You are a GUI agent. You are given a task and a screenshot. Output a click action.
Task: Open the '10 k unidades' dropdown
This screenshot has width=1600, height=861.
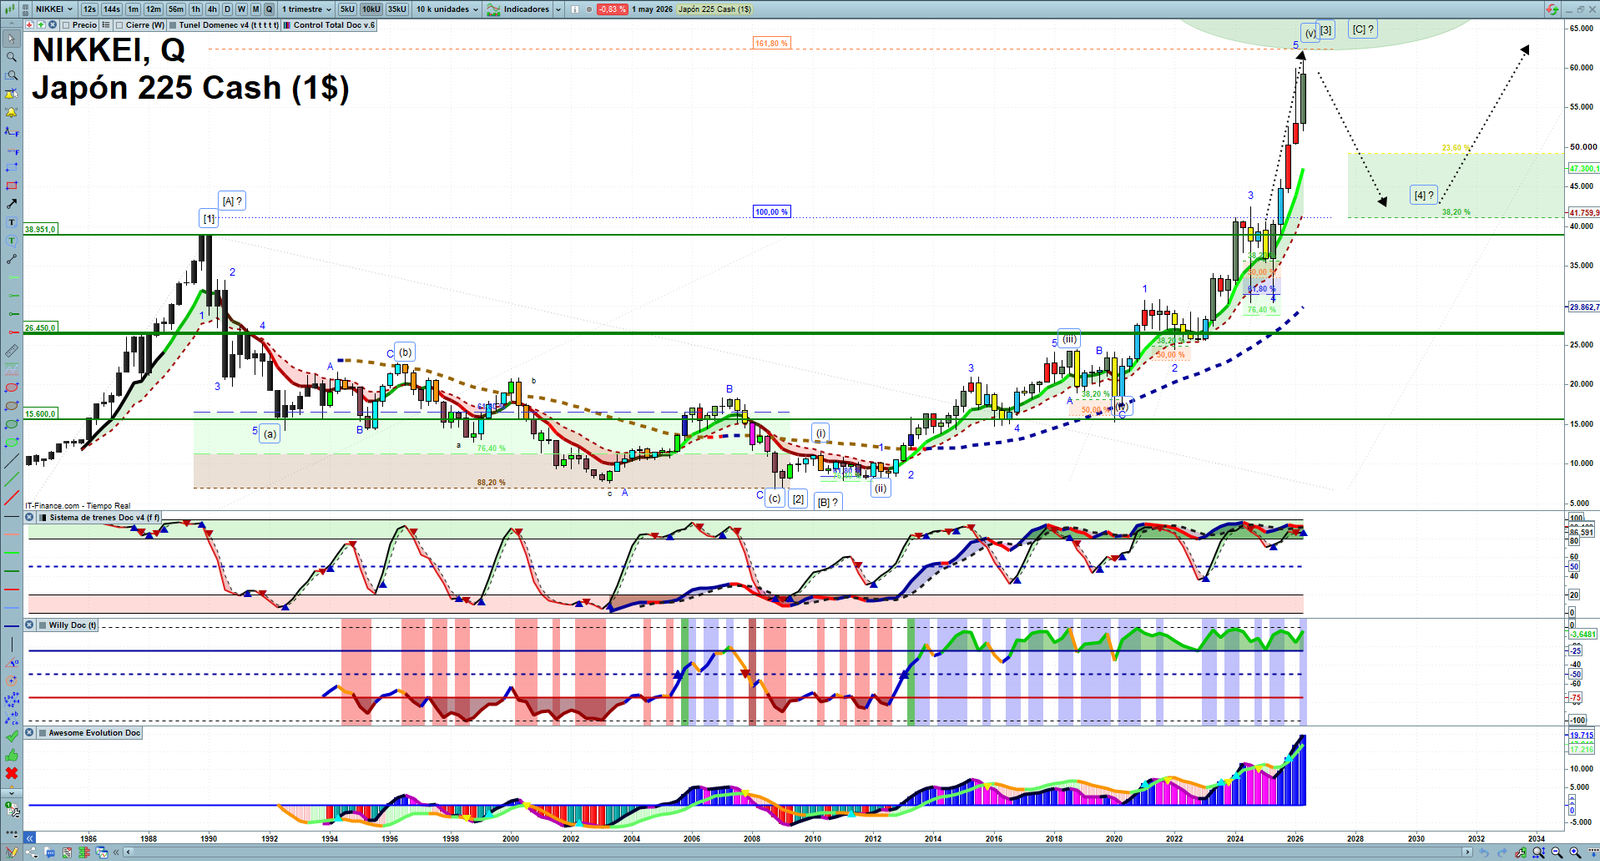(x=447, y=9)
